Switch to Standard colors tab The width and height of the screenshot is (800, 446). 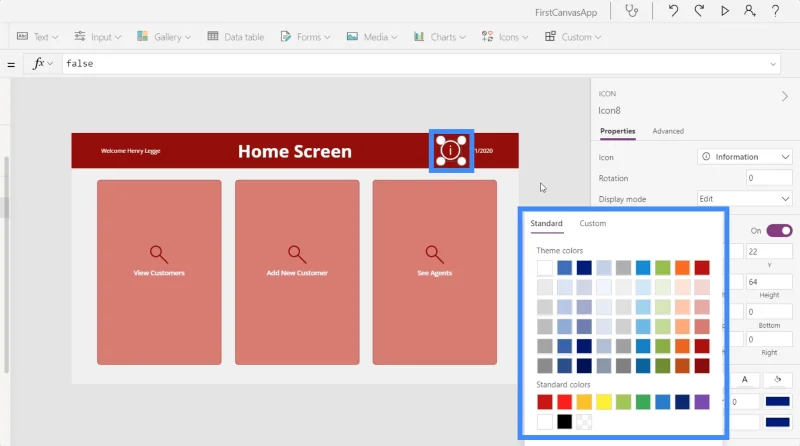(546, 224)
